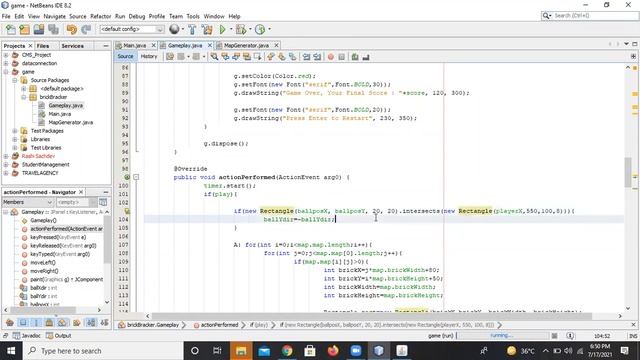Click the Uncomment icon in the editor toolbar
This screenshot has width=640, height=360.
[x=366, y=57]
